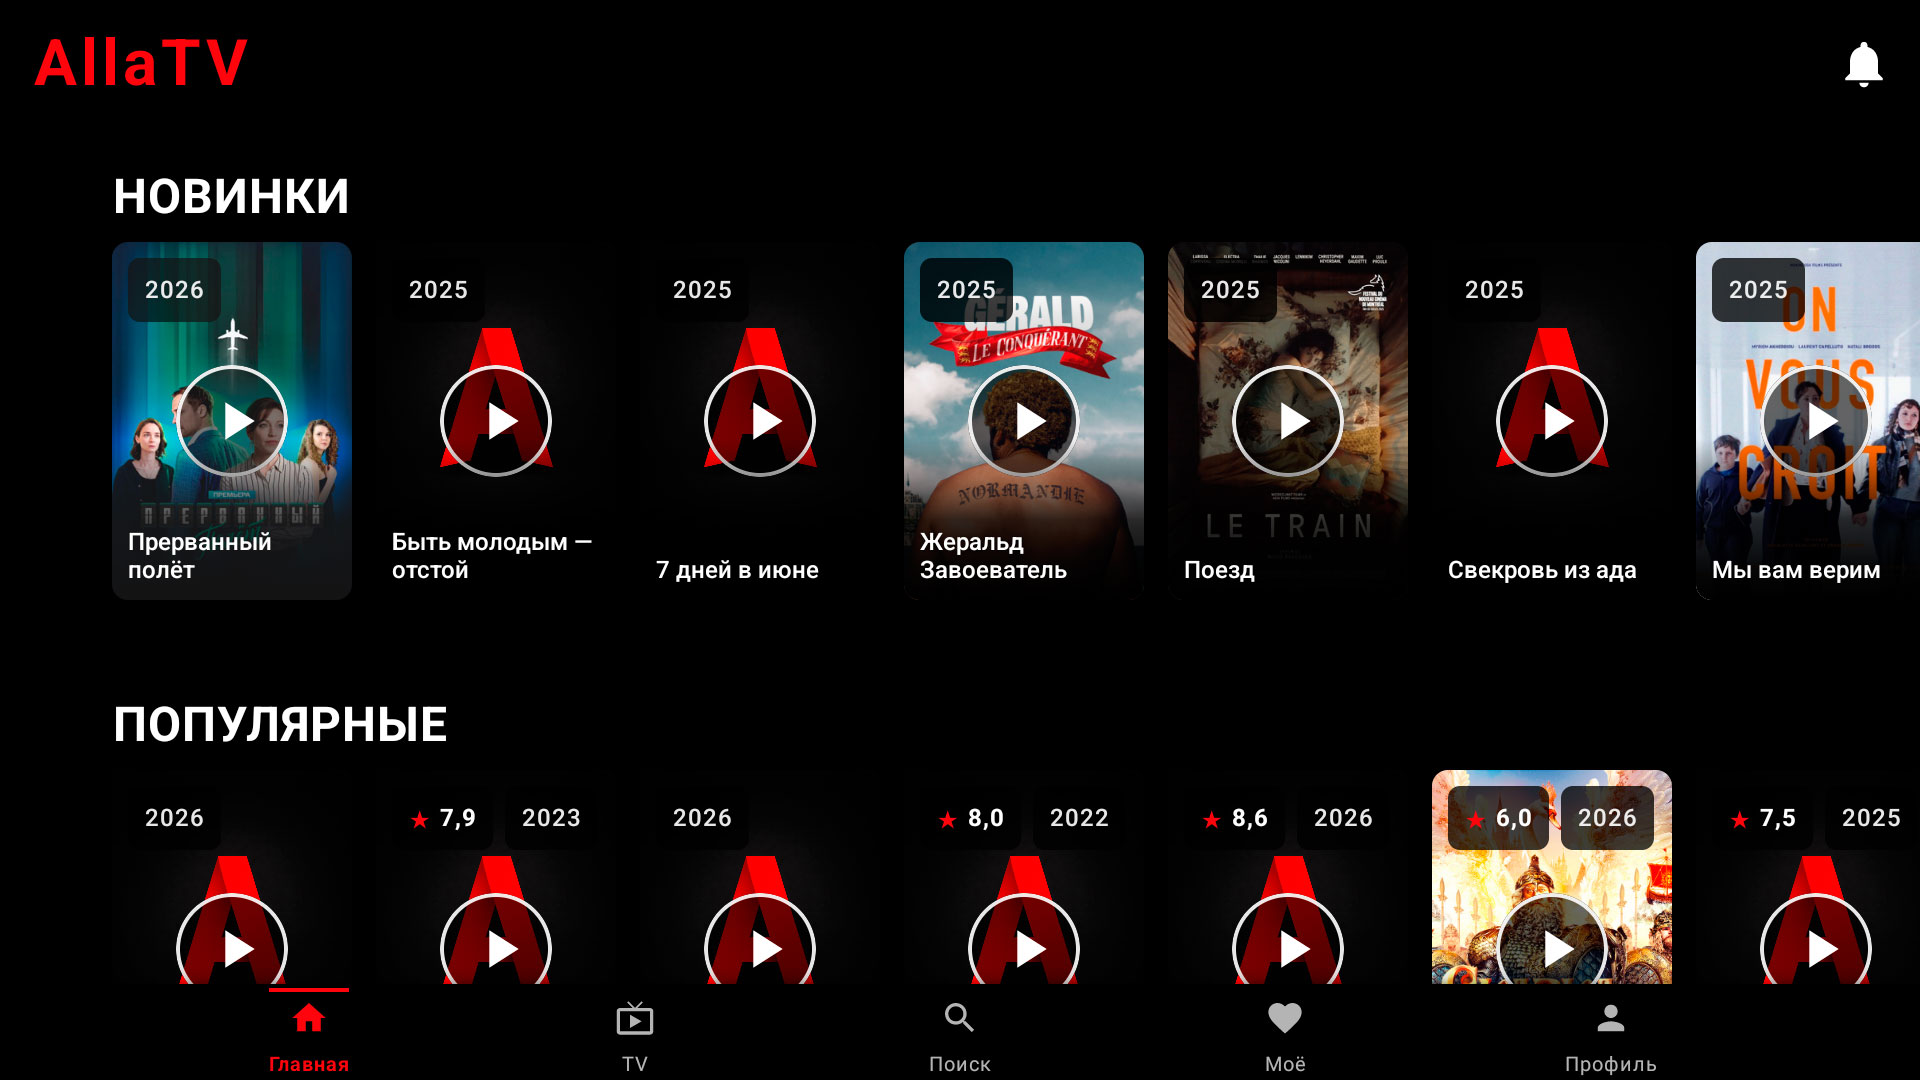Go to the Главная home tab

click(308, 1037)
